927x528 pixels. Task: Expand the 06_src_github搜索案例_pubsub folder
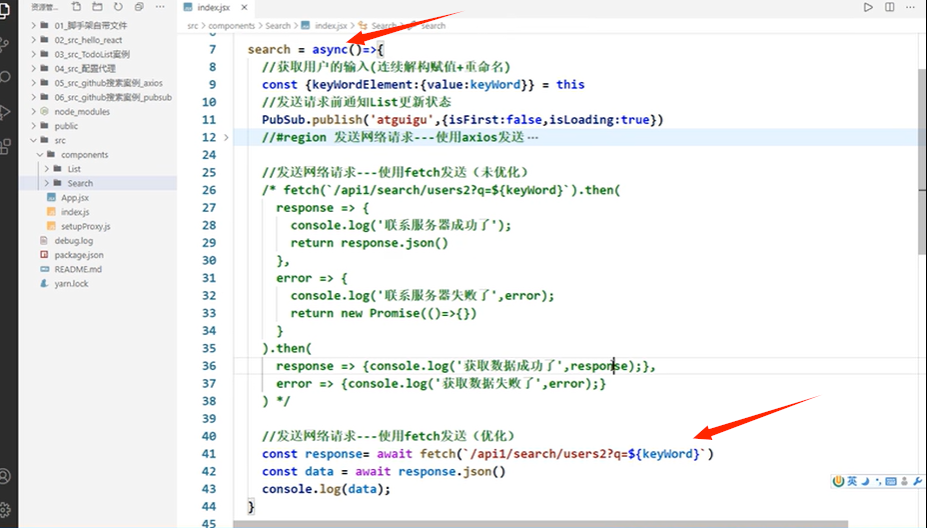113,97
